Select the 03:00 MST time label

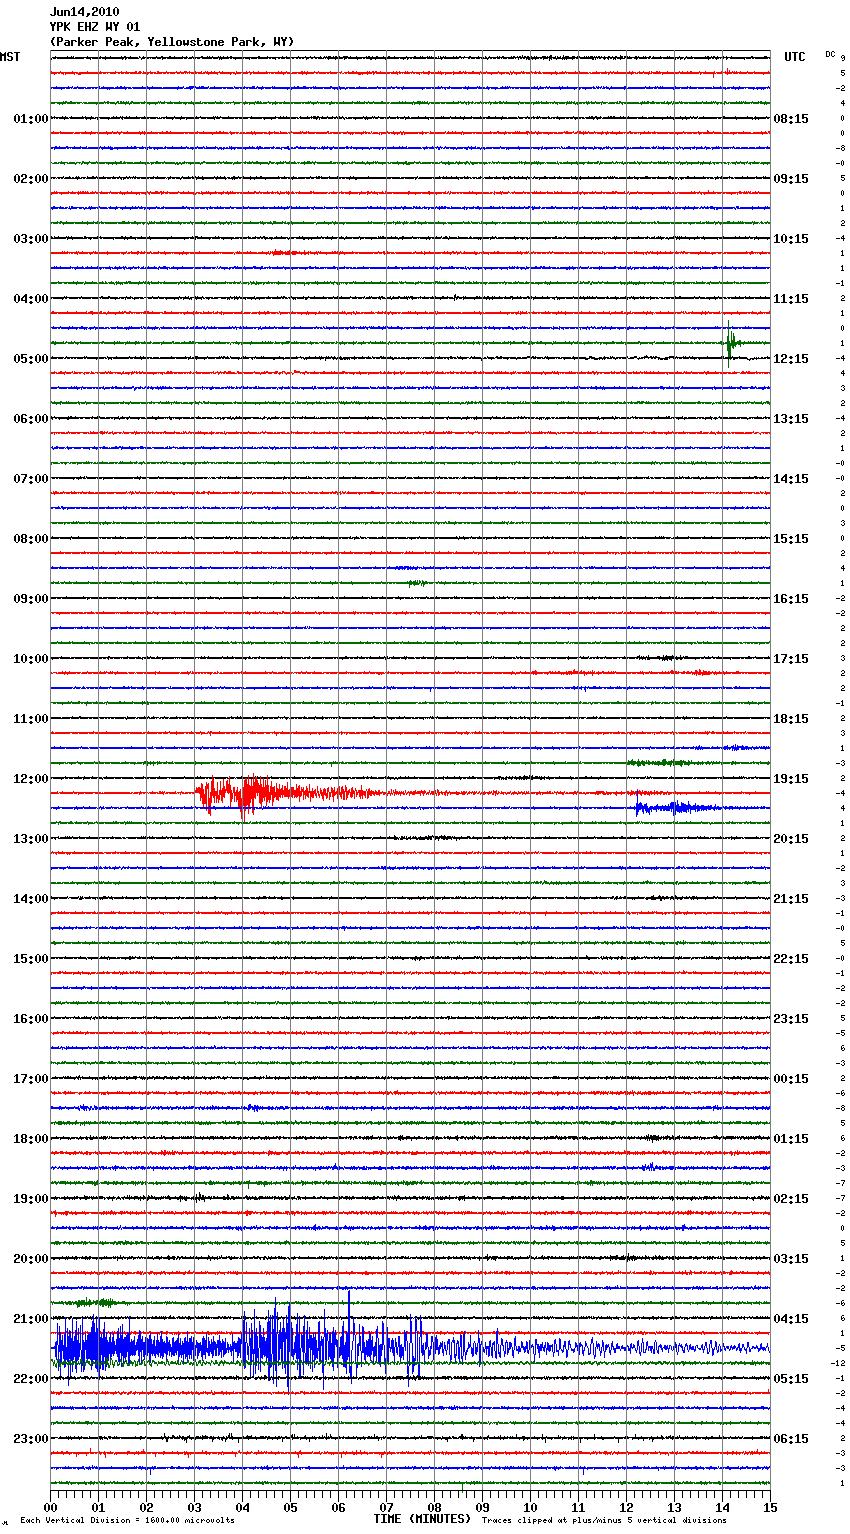tap(31, 239)
